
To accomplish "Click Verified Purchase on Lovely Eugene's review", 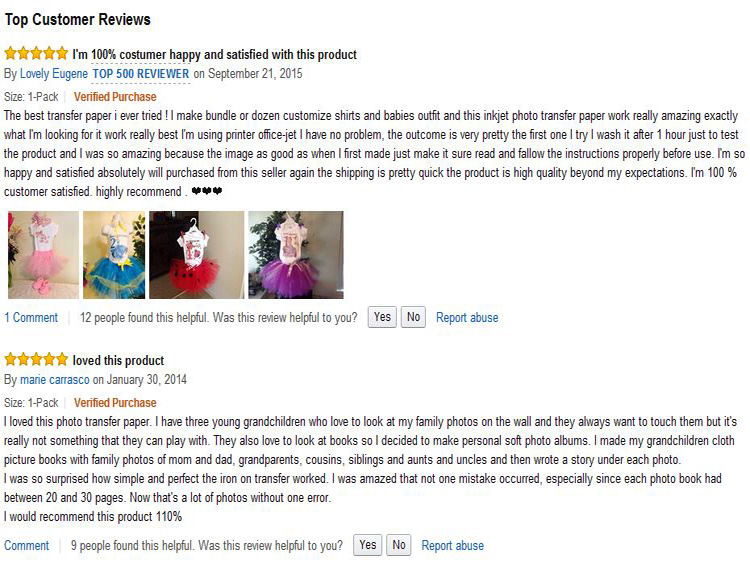I will [115, 97].
